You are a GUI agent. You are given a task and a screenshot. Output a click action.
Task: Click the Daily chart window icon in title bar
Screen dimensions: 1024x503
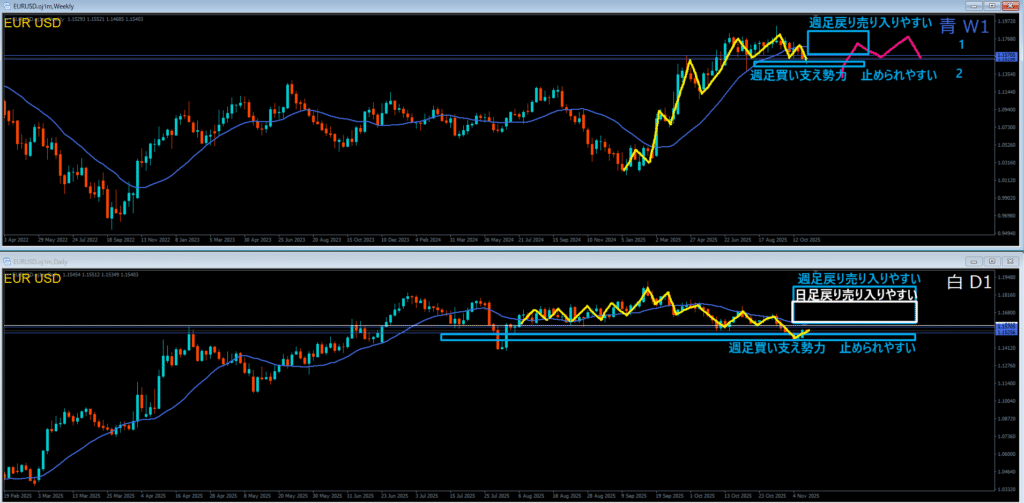point(6,260)
